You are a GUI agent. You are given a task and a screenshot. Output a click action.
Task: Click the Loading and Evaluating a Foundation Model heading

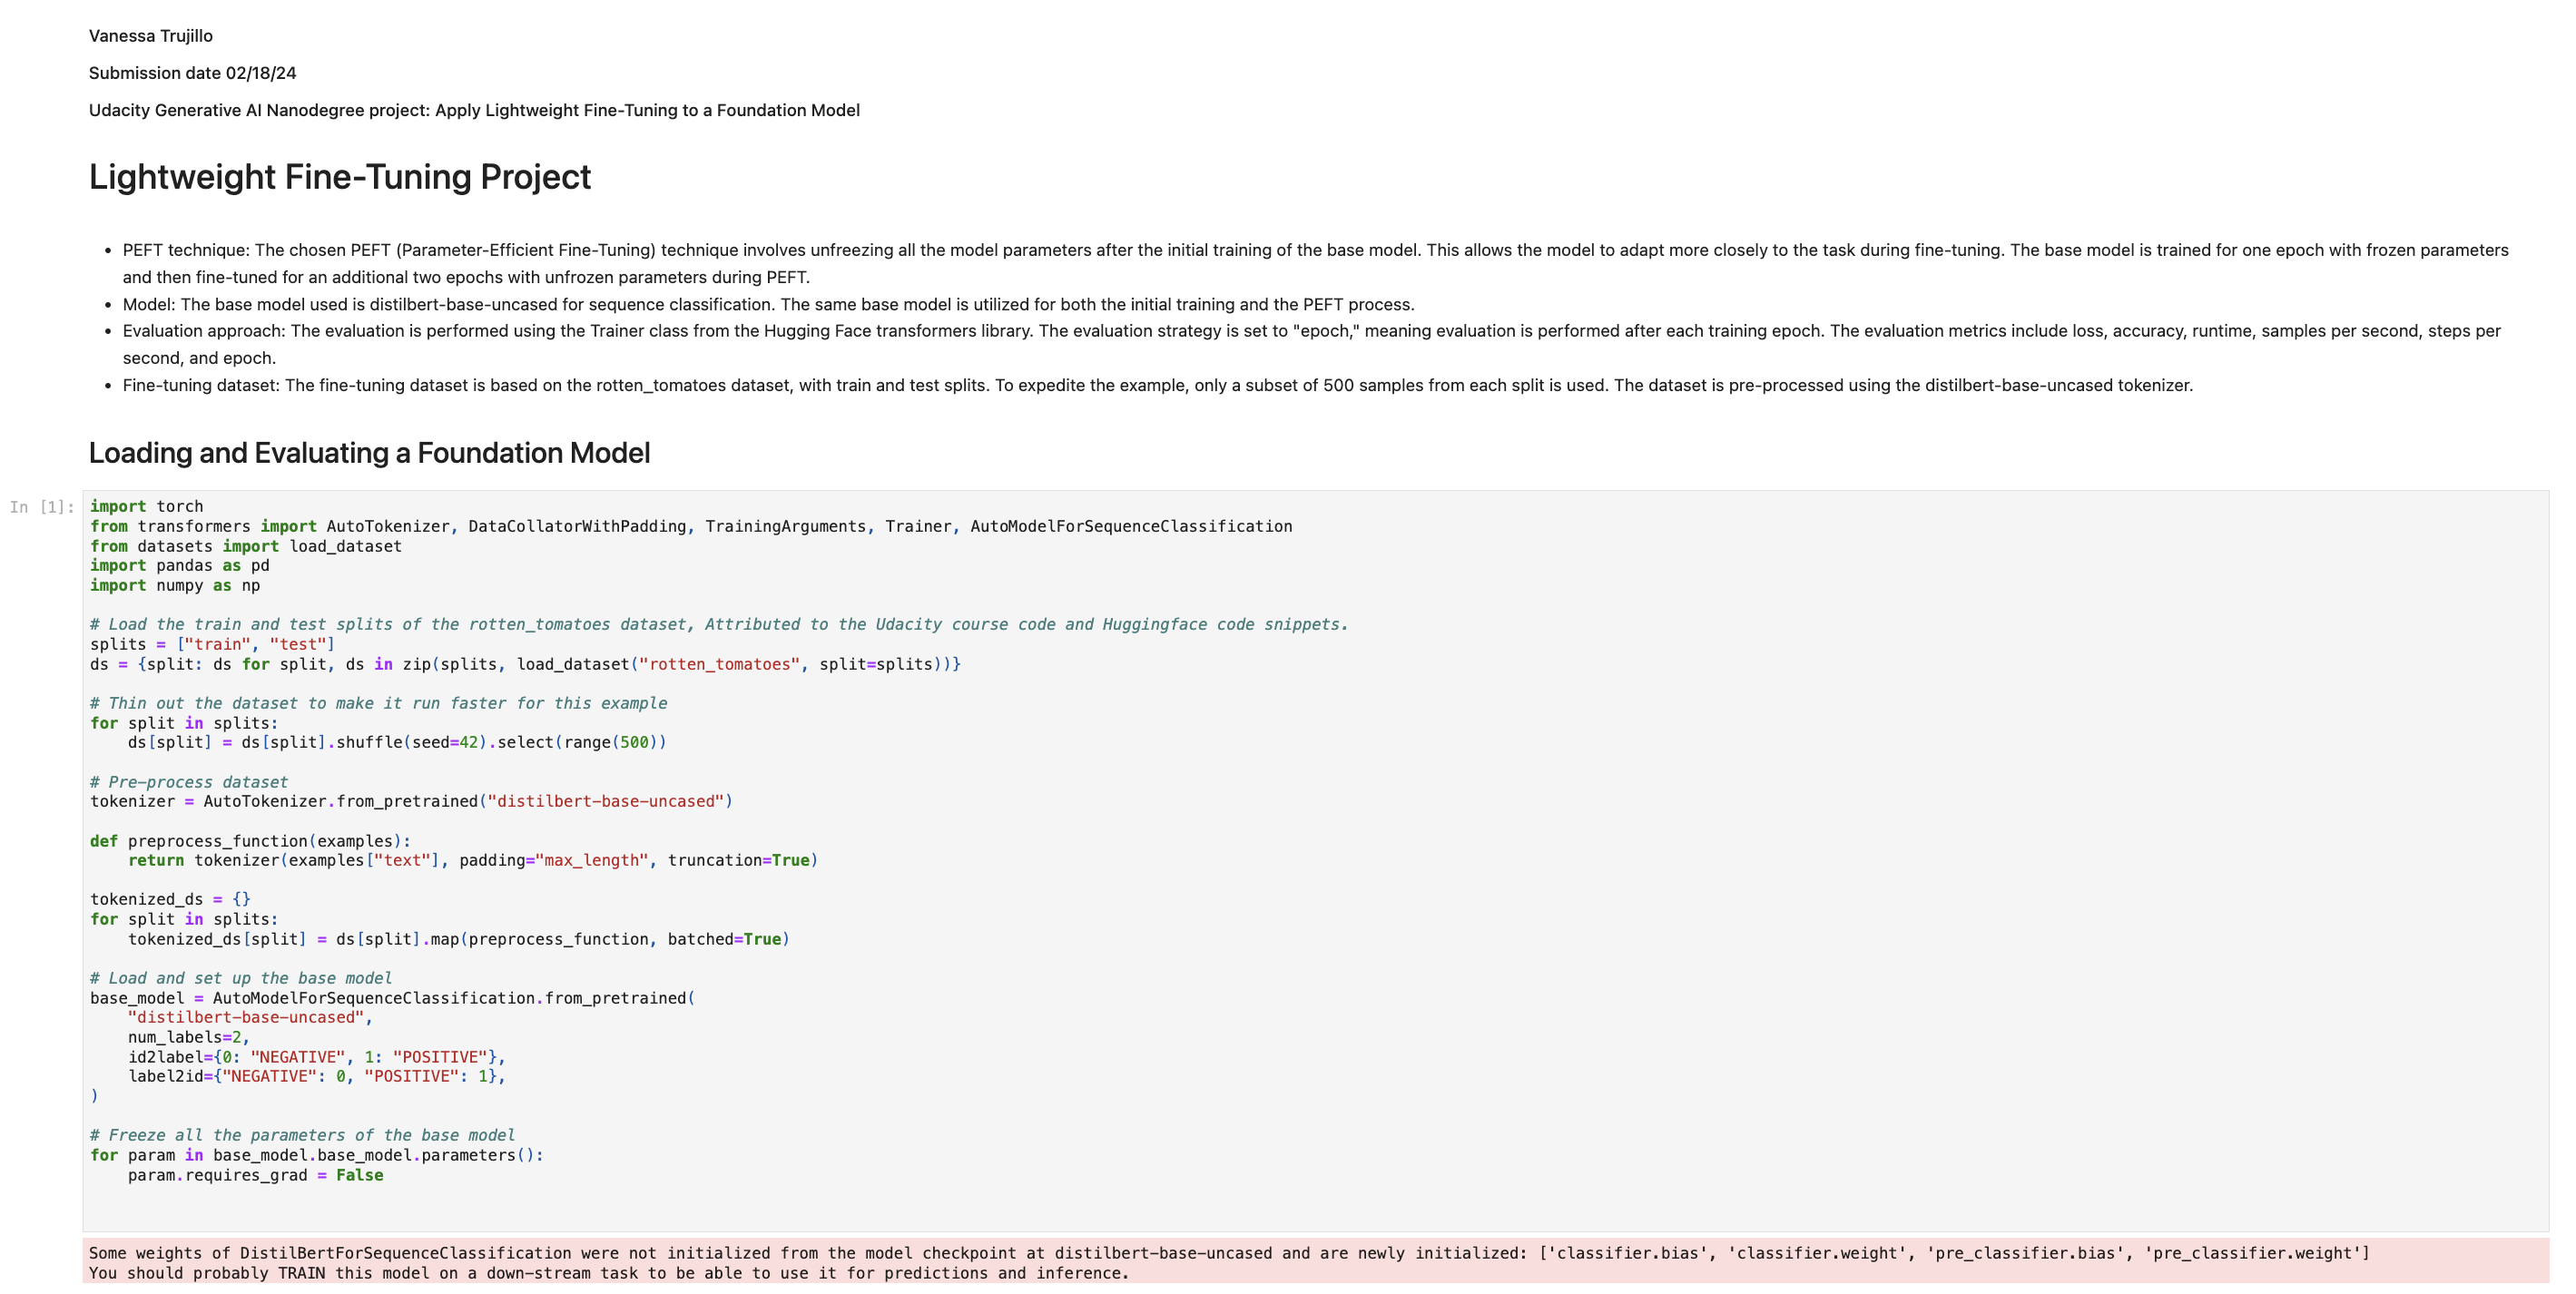[x=369, y=453]
